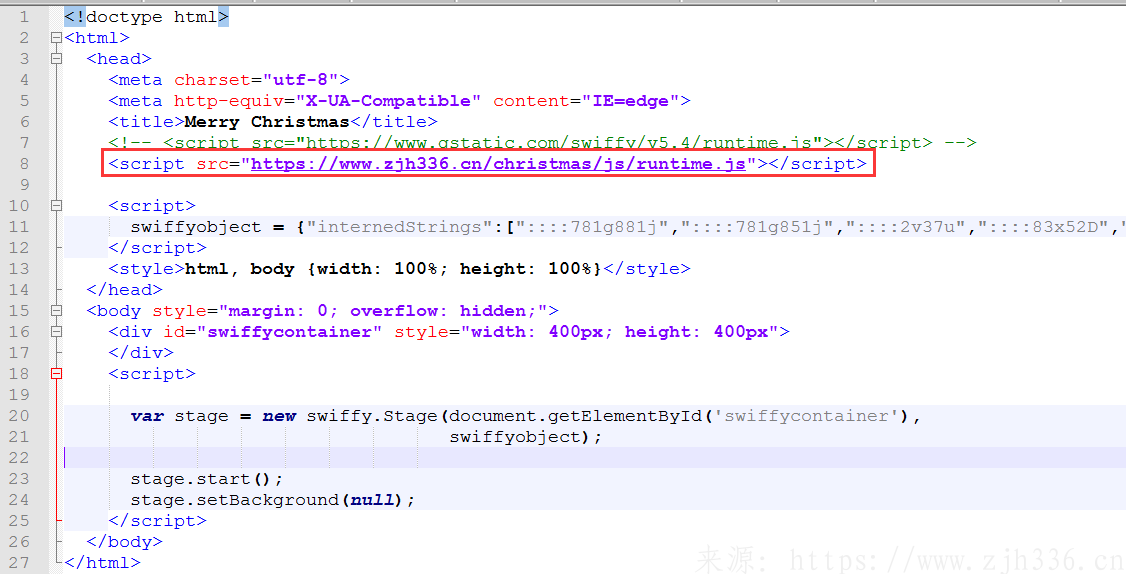Click the "margin: 0; overflow: hidden;" value
1126x574 pixels.
(383, 310)
